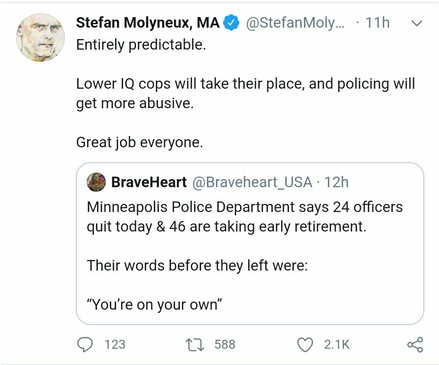439x365 pixels.
Task: Retweet using the arrows icon
Action: [x=195, y=345]
